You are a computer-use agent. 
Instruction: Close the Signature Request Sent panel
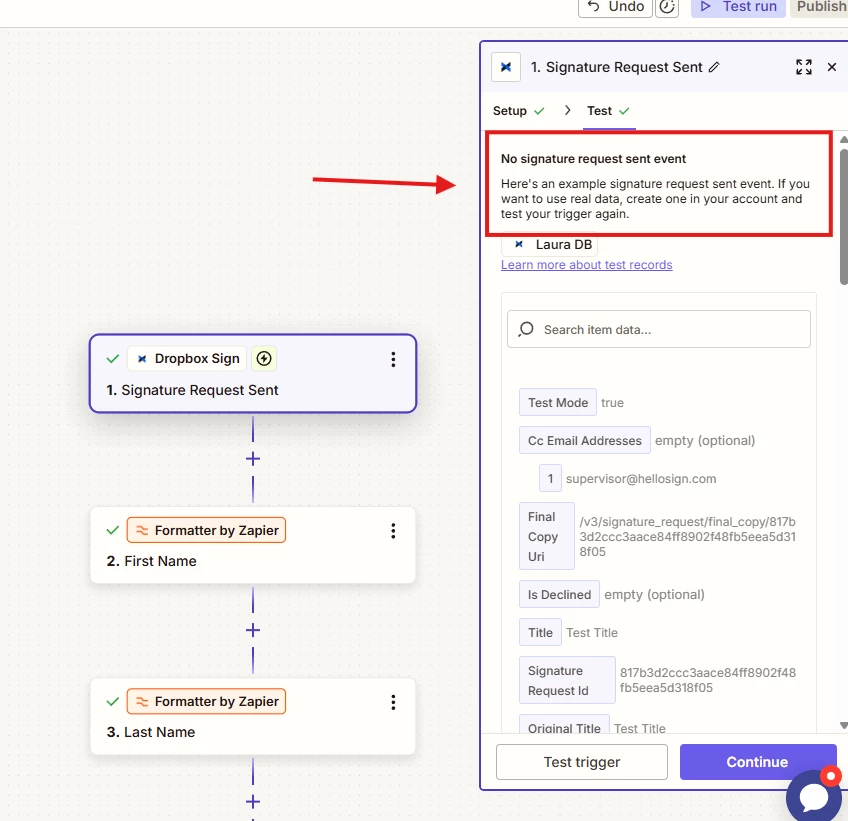pyautogui.click(x=832, y=67)
